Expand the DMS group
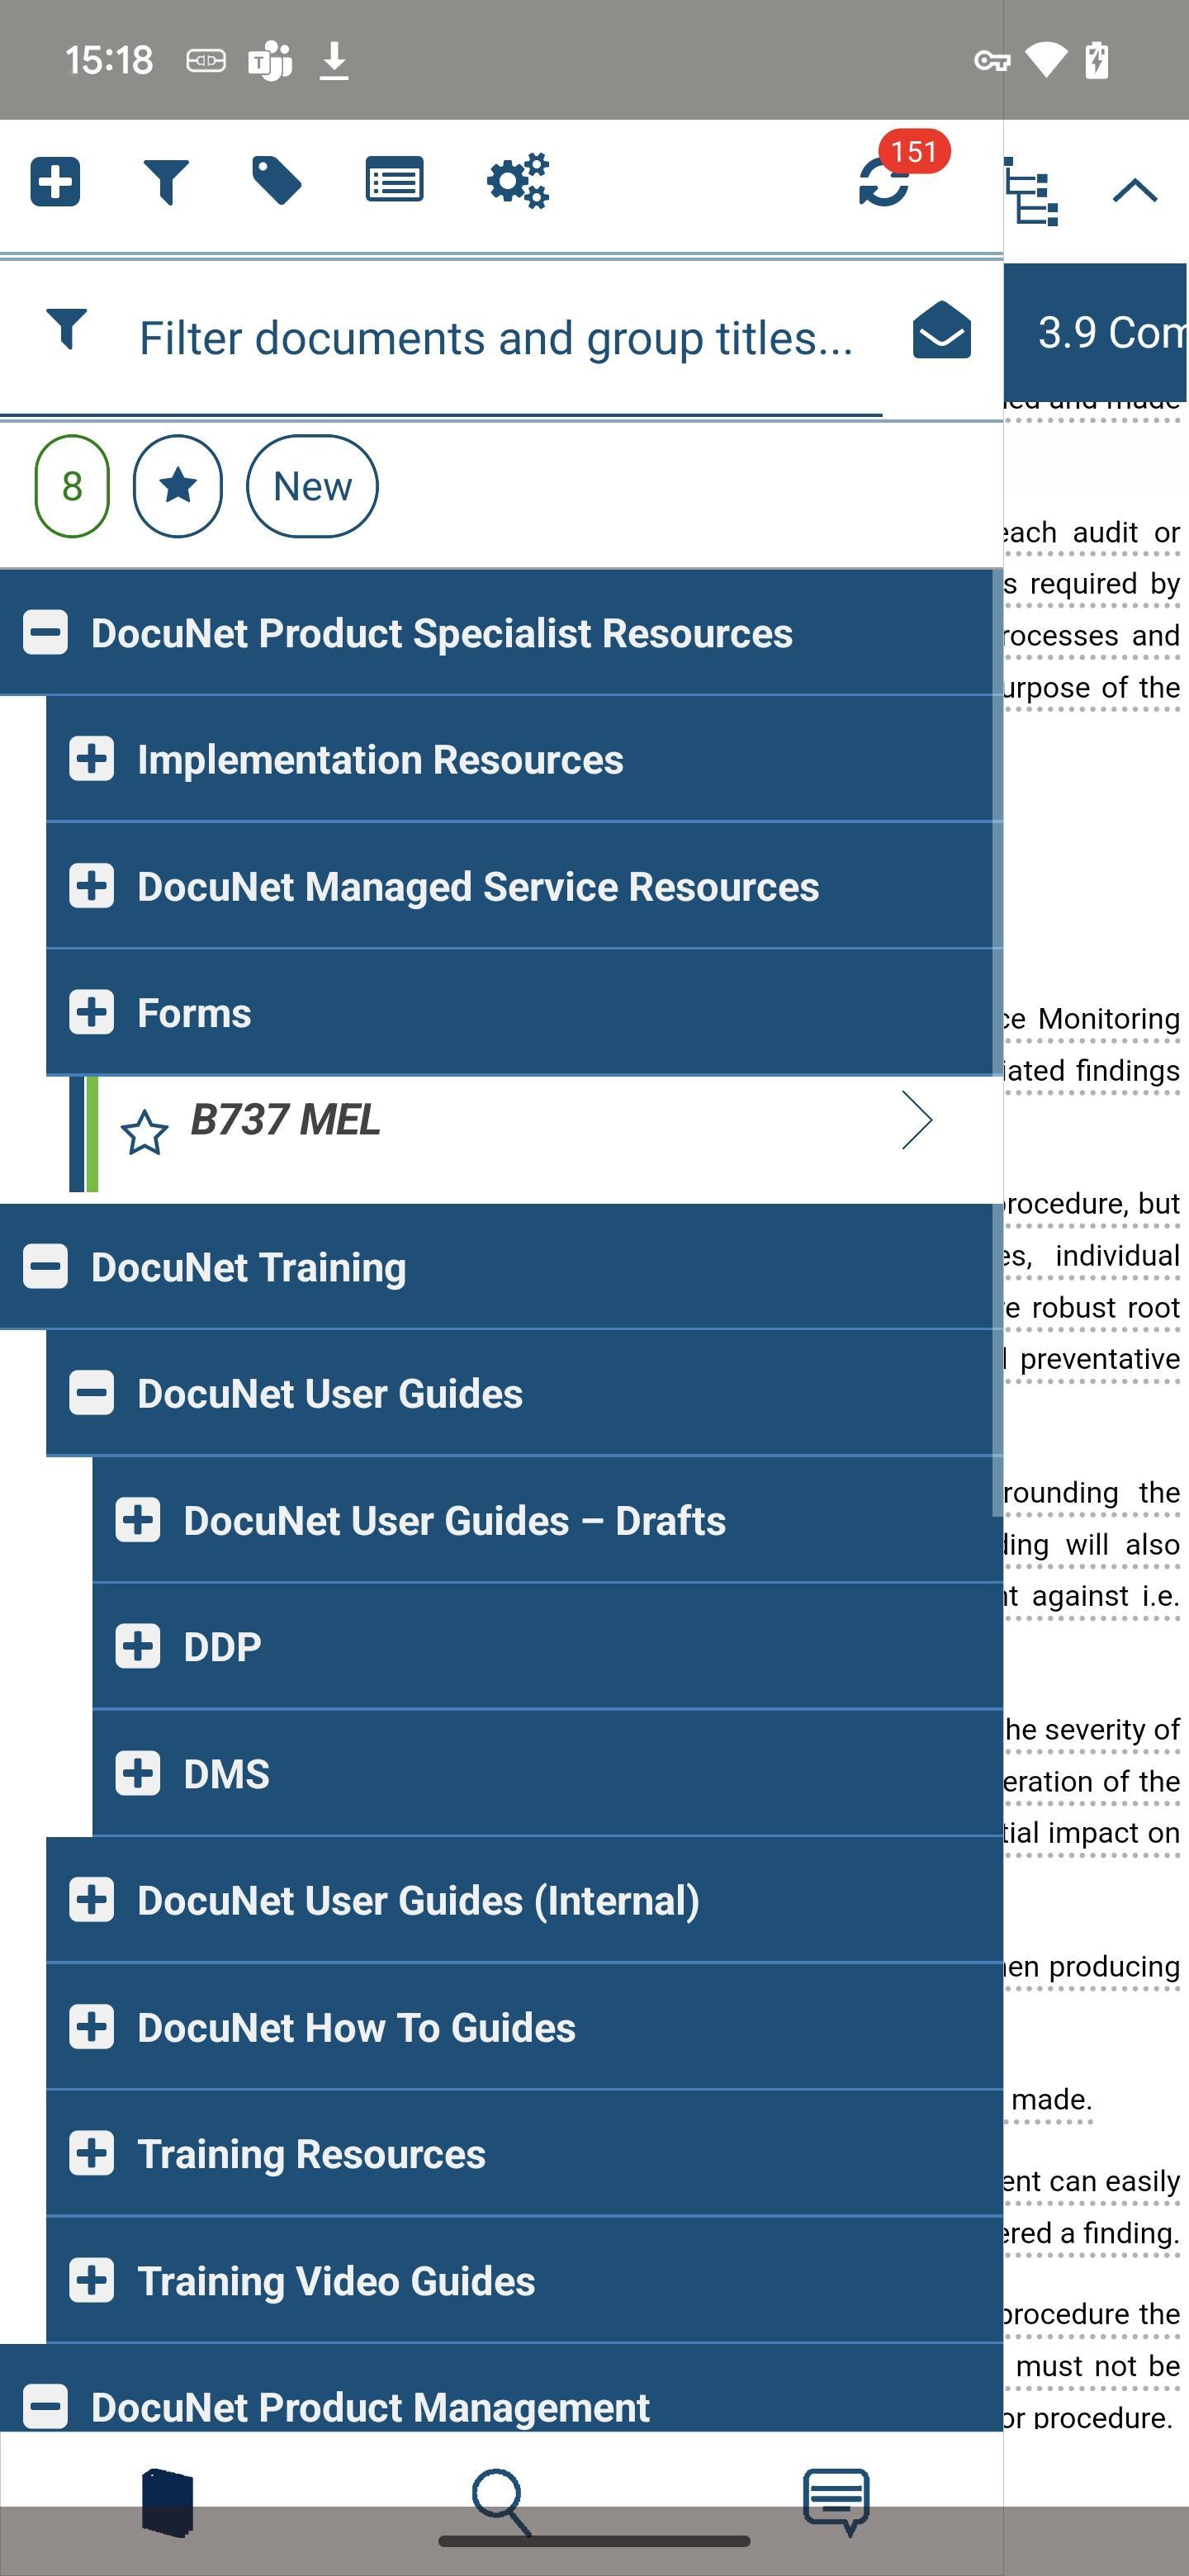Screen dimensions: 1189x2576 pyautogui.click(x=137, y=1773)
